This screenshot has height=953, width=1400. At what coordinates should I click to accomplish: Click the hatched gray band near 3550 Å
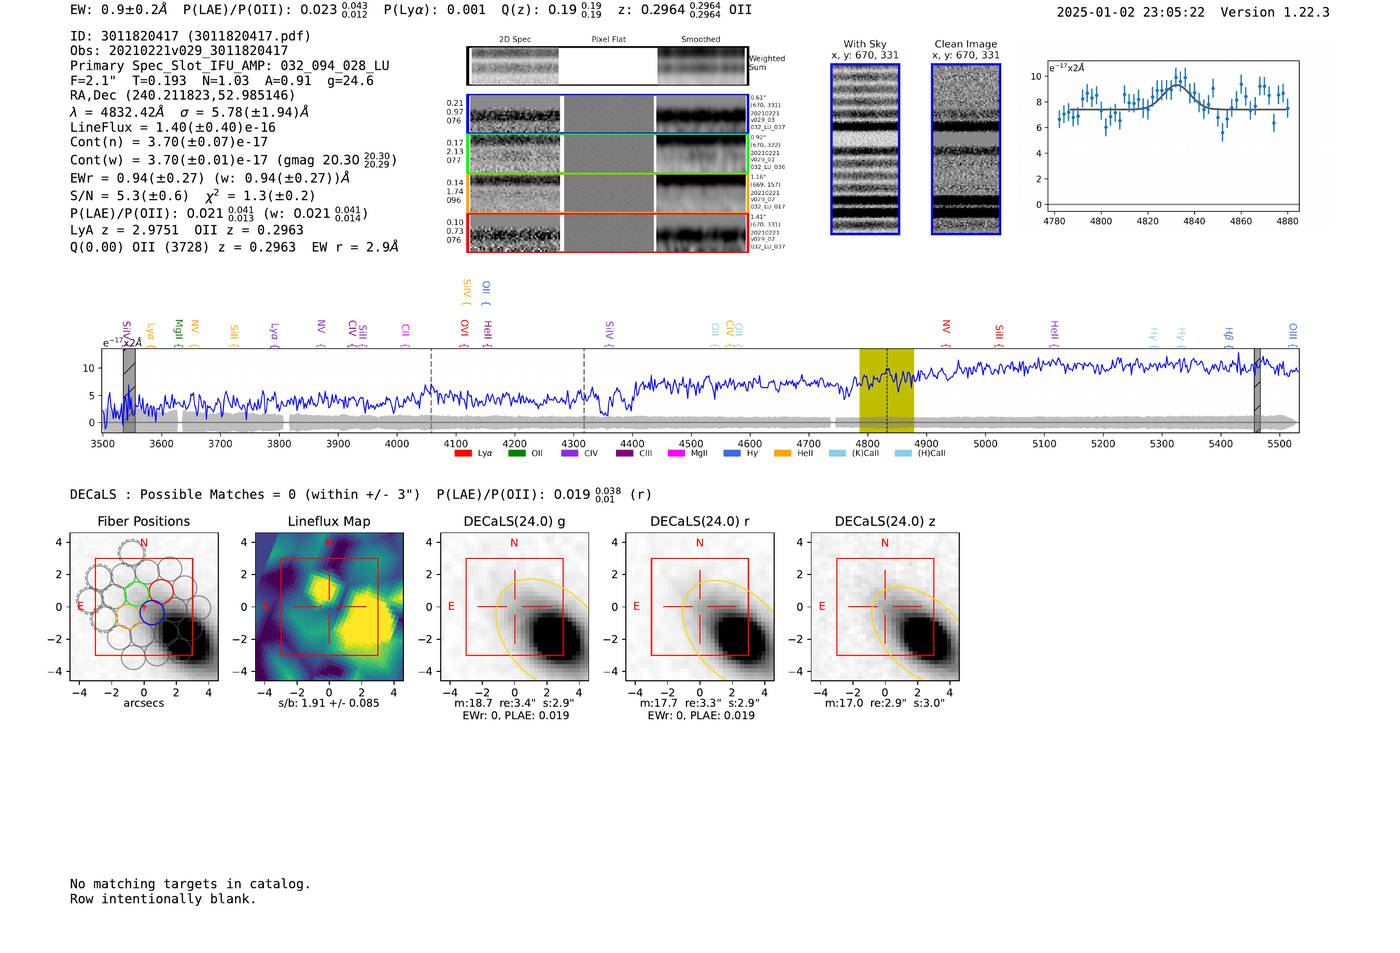(129, 390)
